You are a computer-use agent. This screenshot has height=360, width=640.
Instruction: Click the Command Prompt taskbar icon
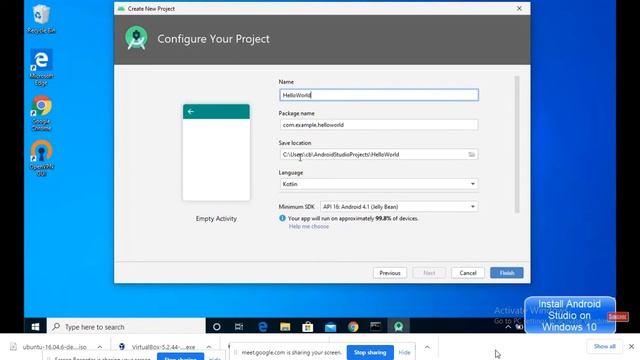(376, 327)
